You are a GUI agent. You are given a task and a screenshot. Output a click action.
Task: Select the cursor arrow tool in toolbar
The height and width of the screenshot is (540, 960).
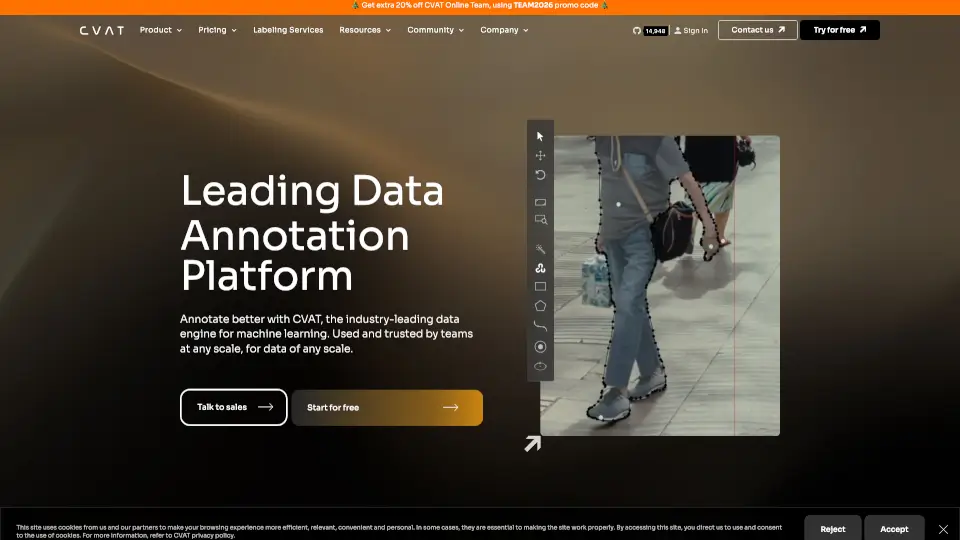click(x=540, y=136)
